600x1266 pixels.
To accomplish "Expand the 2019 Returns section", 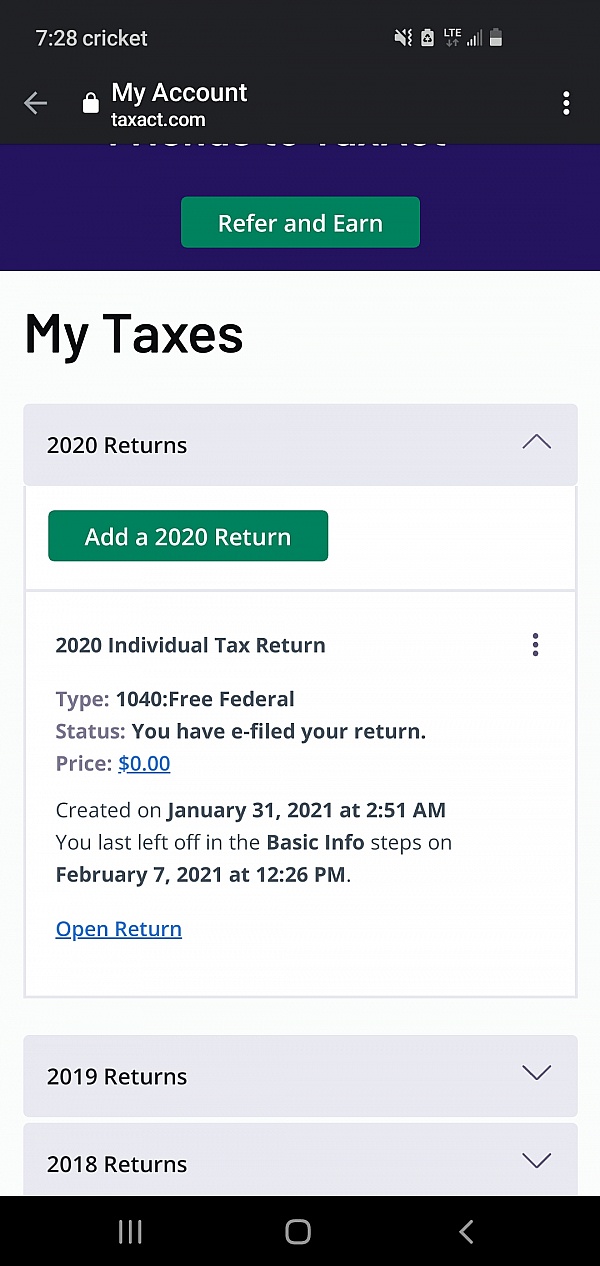I will click(536, 1074).
